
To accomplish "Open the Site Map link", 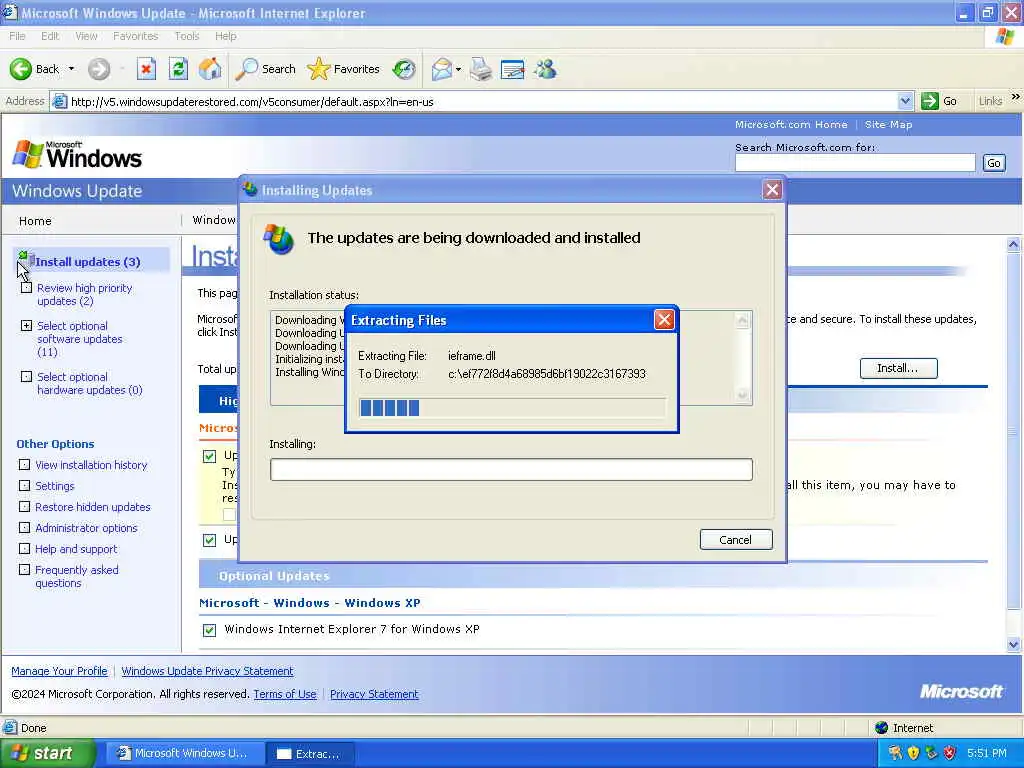I will click(888, 125).
